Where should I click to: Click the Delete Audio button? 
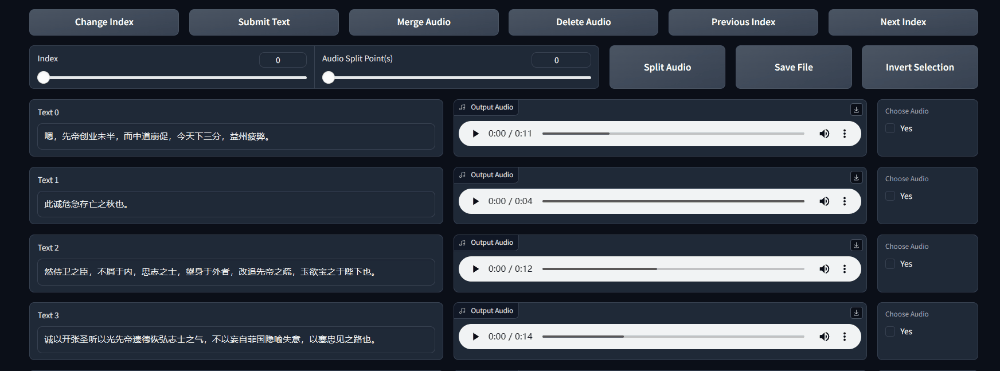click(583, 22)
